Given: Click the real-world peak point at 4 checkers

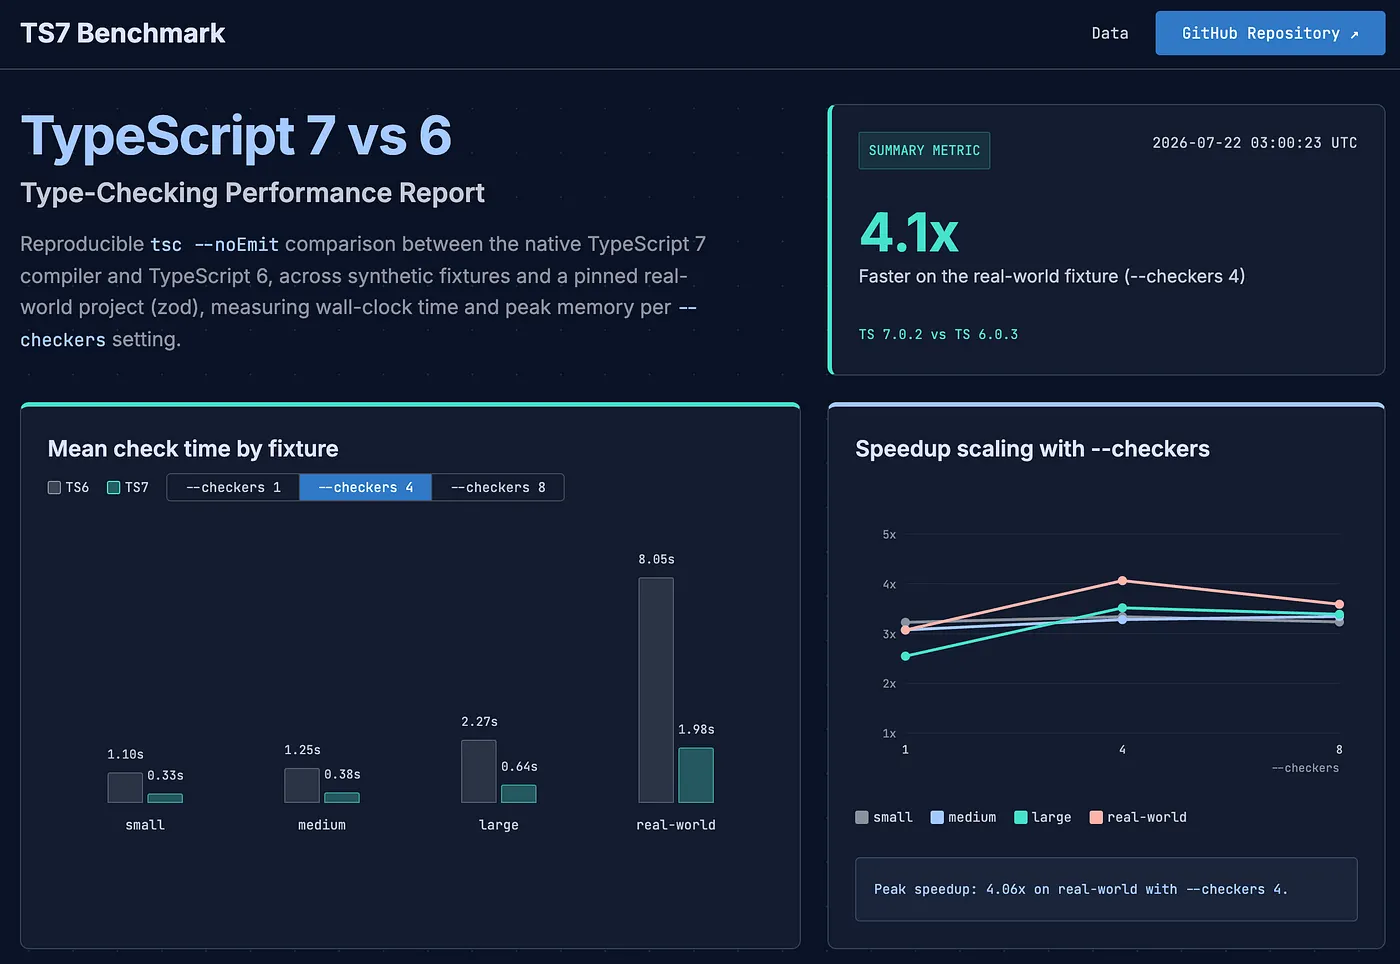Looking at the screenshot, I should click(1122, 581).
